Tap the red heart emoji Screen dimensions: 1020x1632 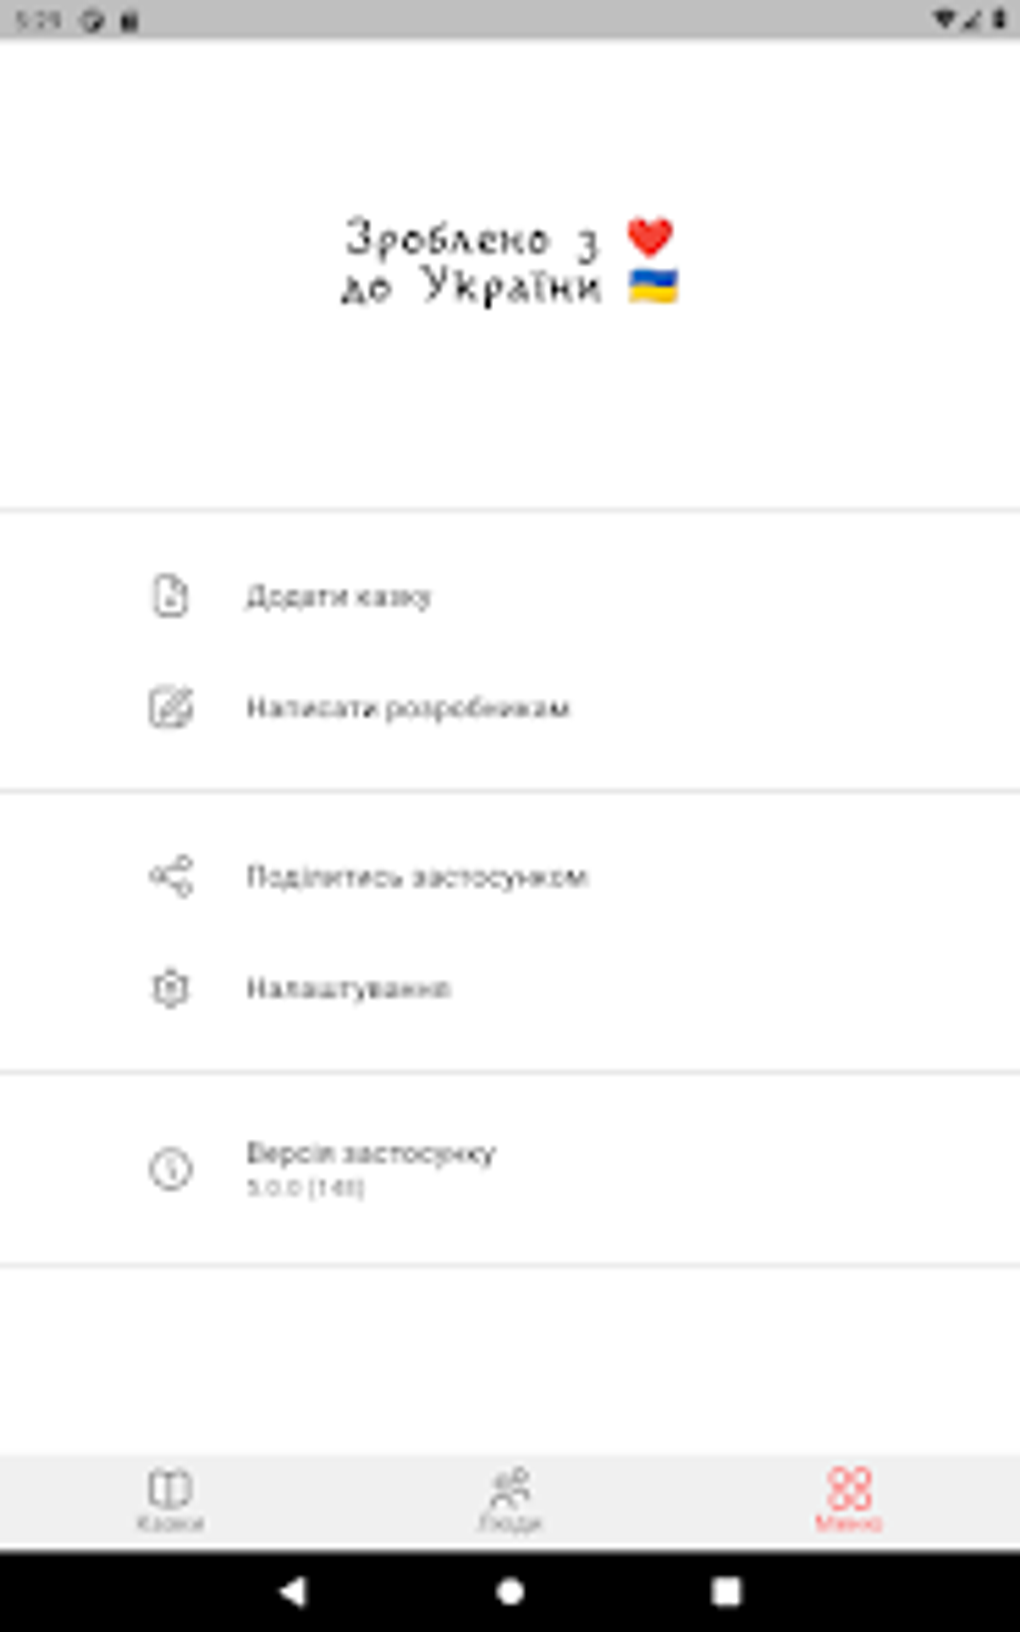tap(650, 237)
